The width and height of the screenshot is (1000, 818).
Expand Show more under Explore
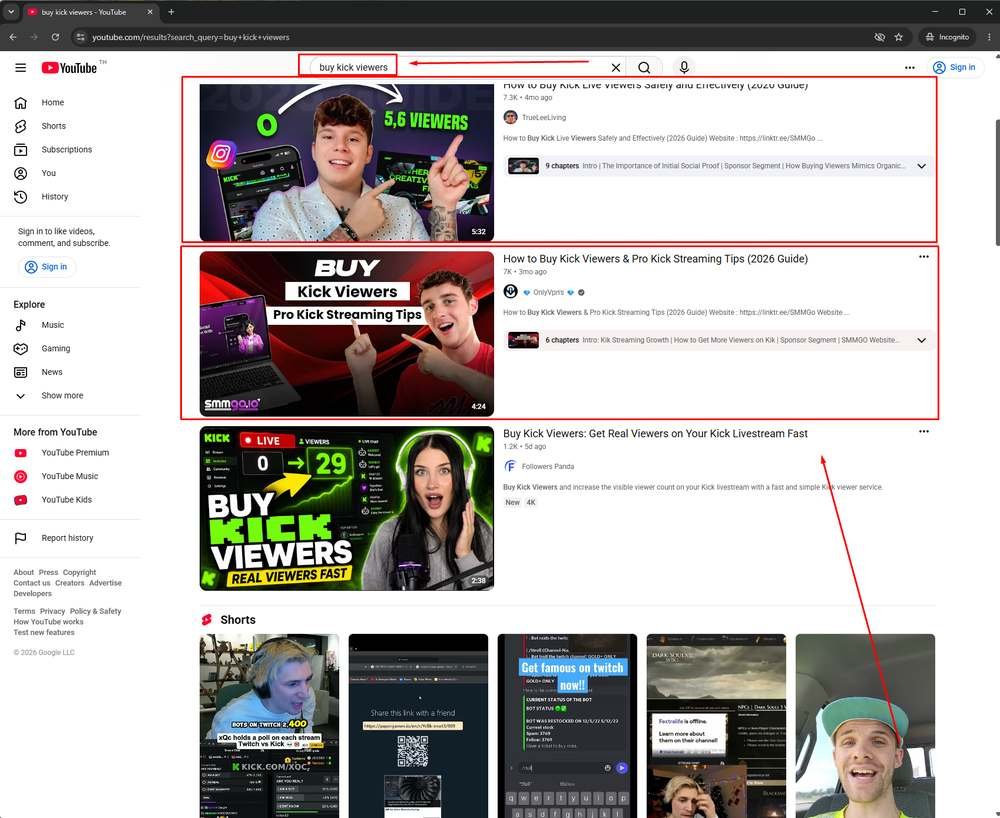[x=70, y=395]
